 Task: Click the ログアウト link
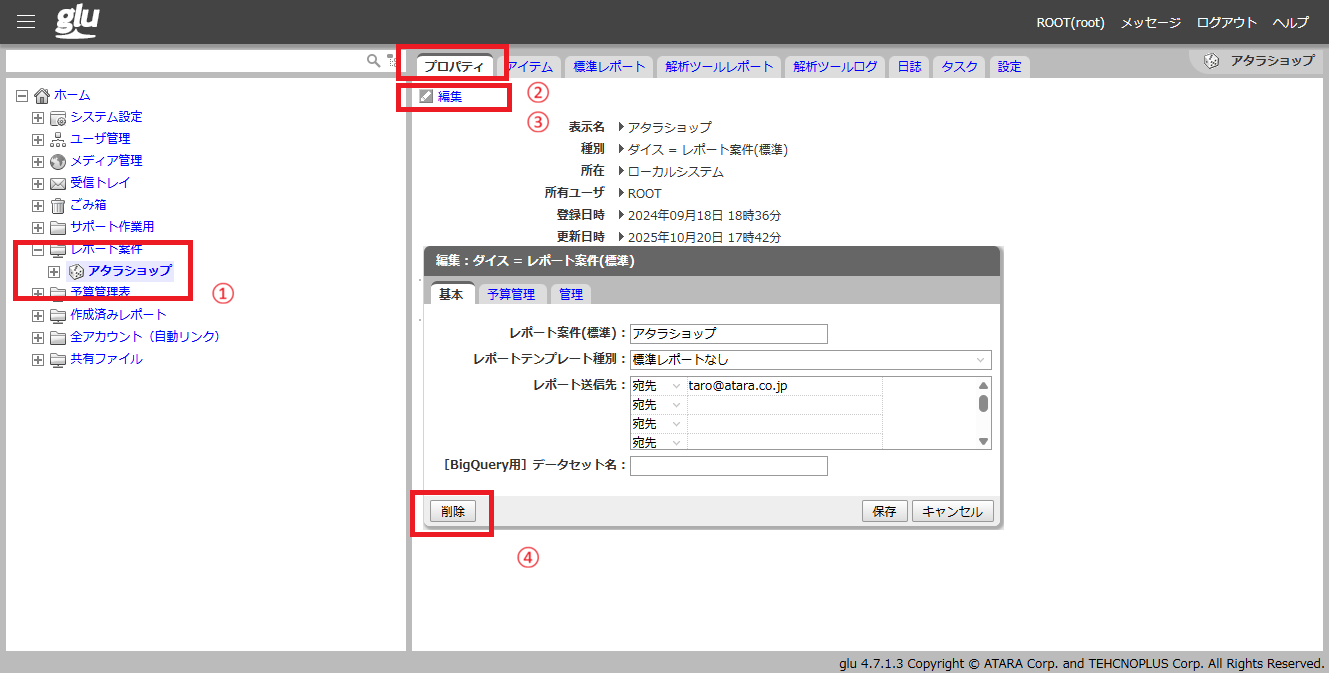point(1226,22)
